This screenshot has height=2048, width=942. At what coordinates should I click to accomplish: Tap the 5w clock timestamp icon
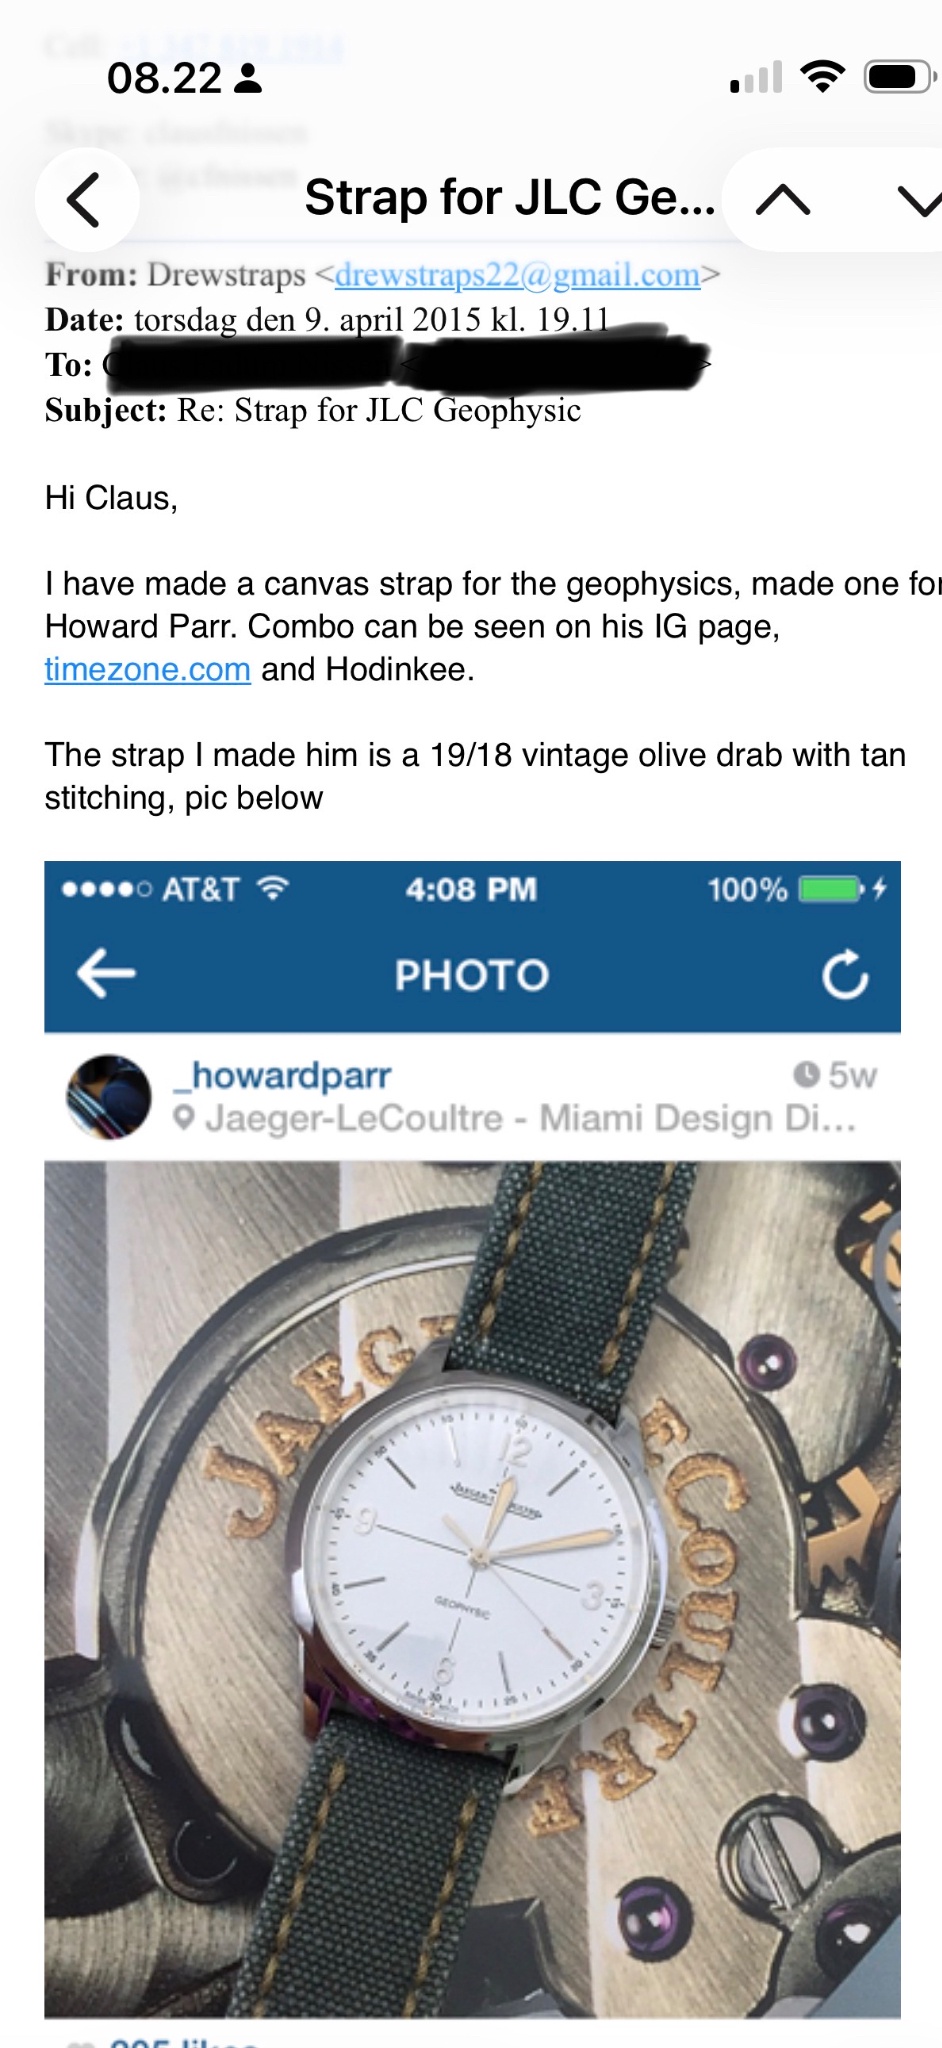coord(806,1074)
